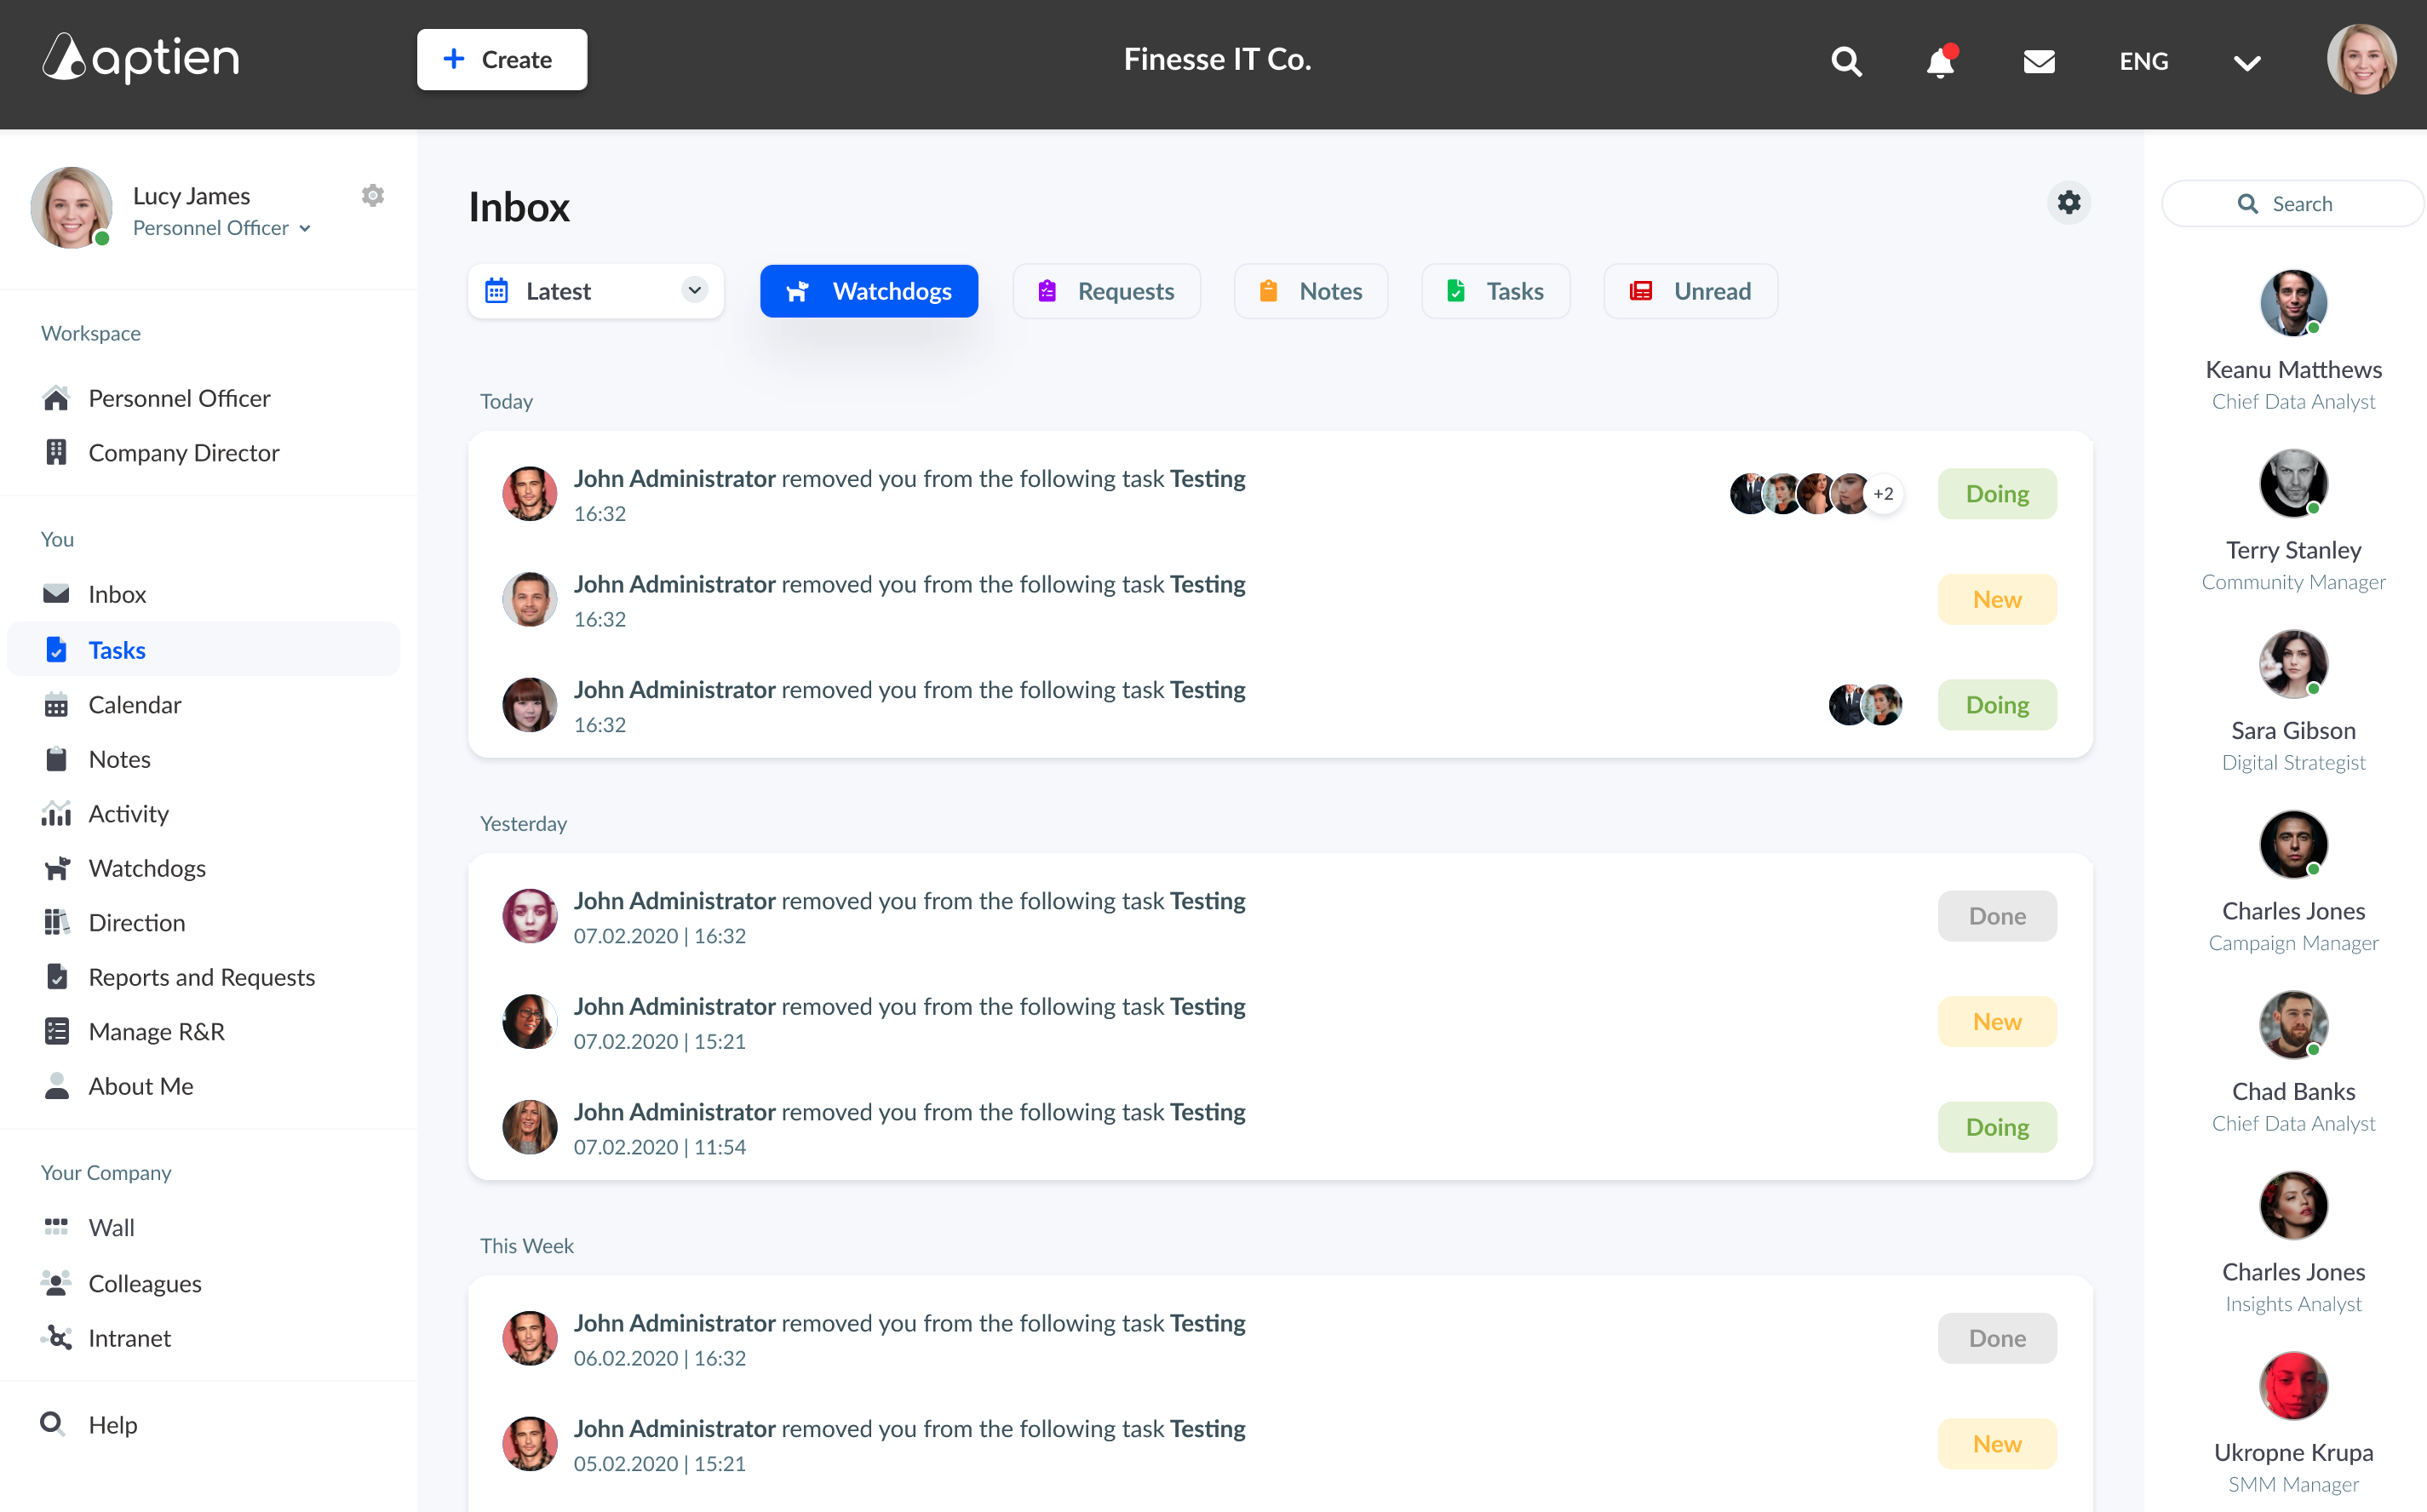
Task: Open the mail envelope icon
Action: pyautogui.click(x=2039, y=61)
